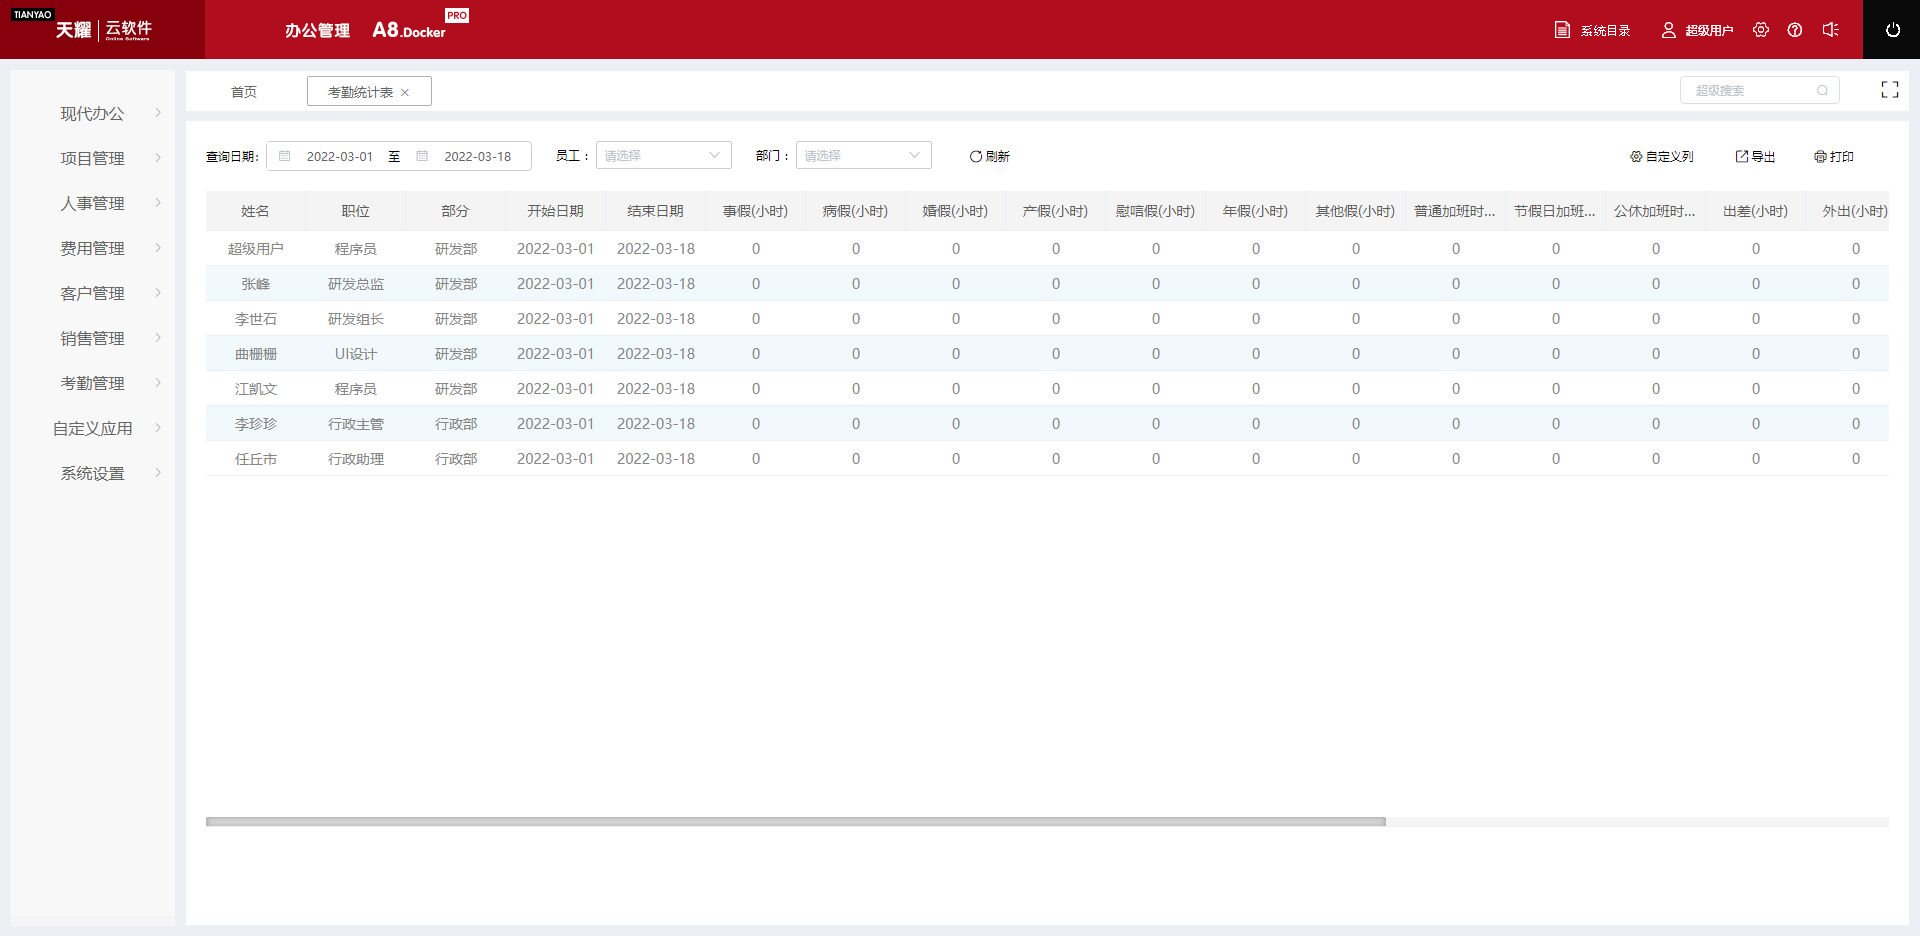
Task: Switch to the 首页 tab
Action: tap(244, 92)
